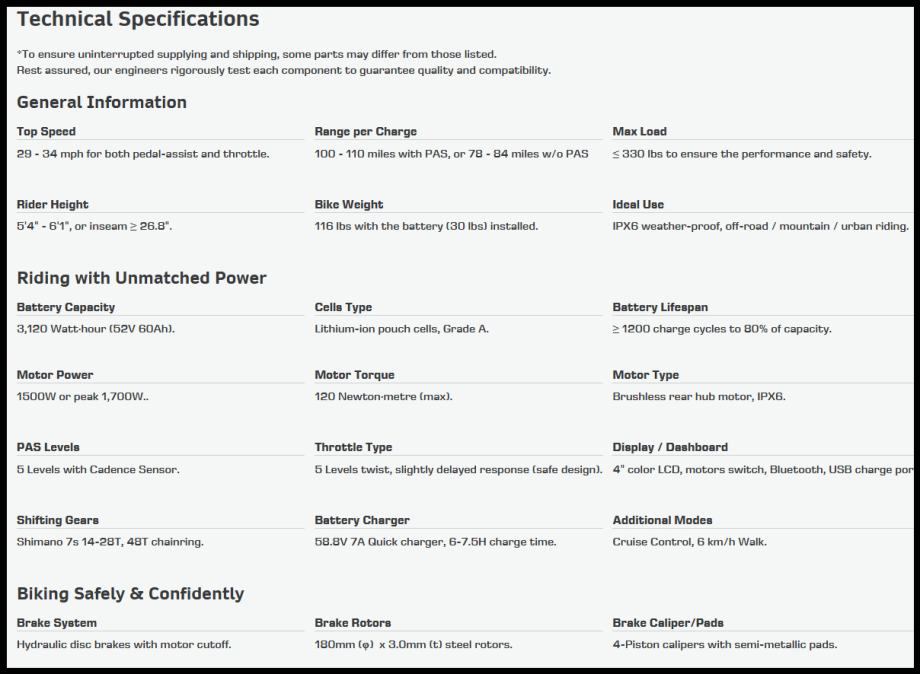Click the Motor Type label
The height and width of the screenshot is (674, 920).
[x=645, y=376]
